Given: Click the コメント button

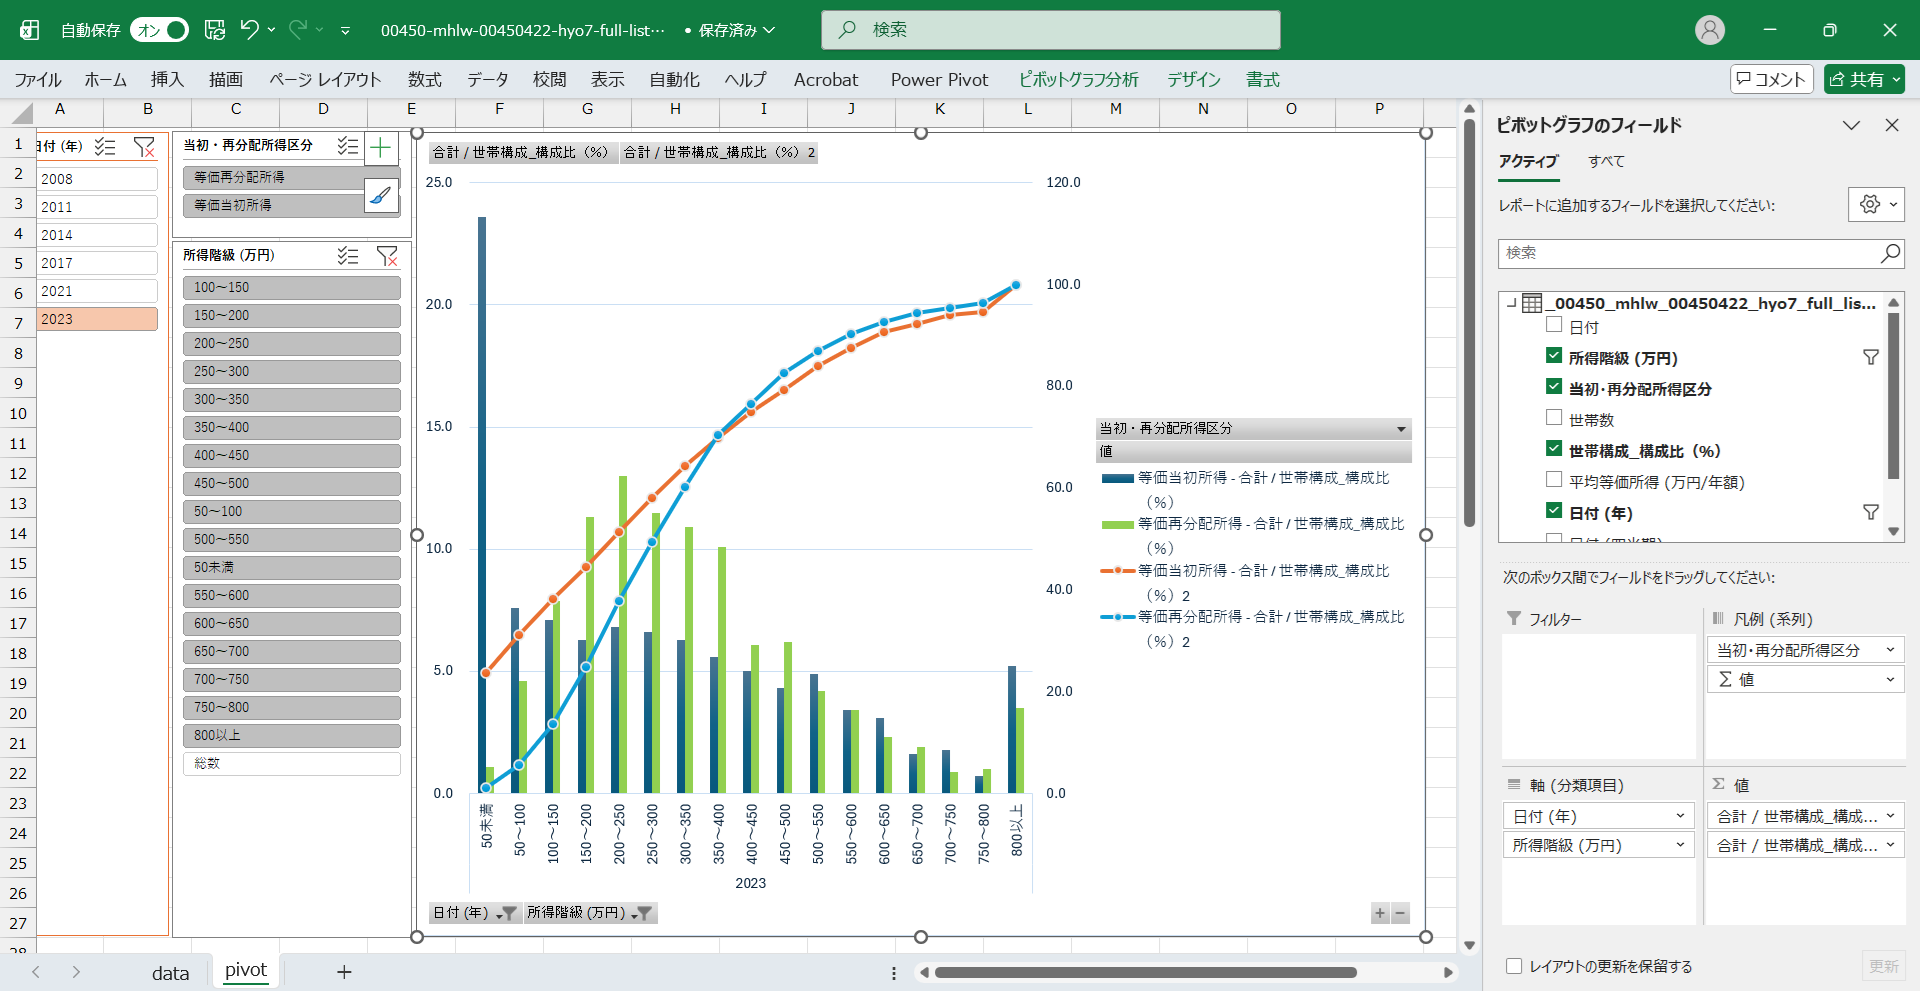Looking at the screenshot, I should 1771,80.
